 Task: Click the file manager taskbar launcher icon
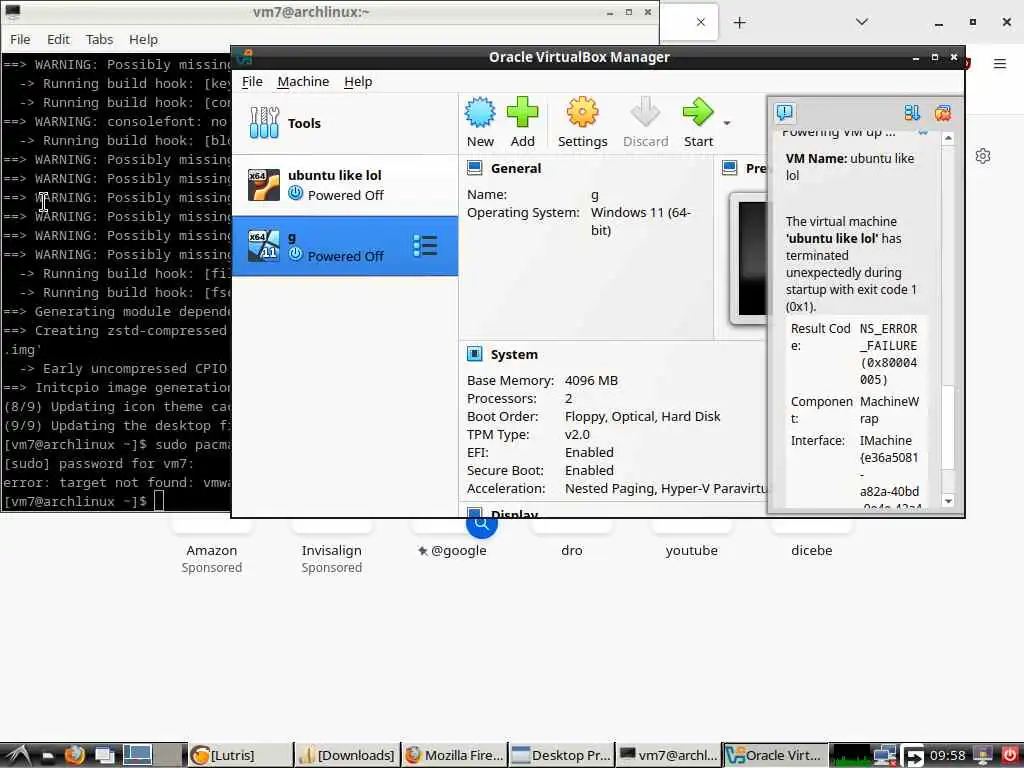click(x=47, y=756)
